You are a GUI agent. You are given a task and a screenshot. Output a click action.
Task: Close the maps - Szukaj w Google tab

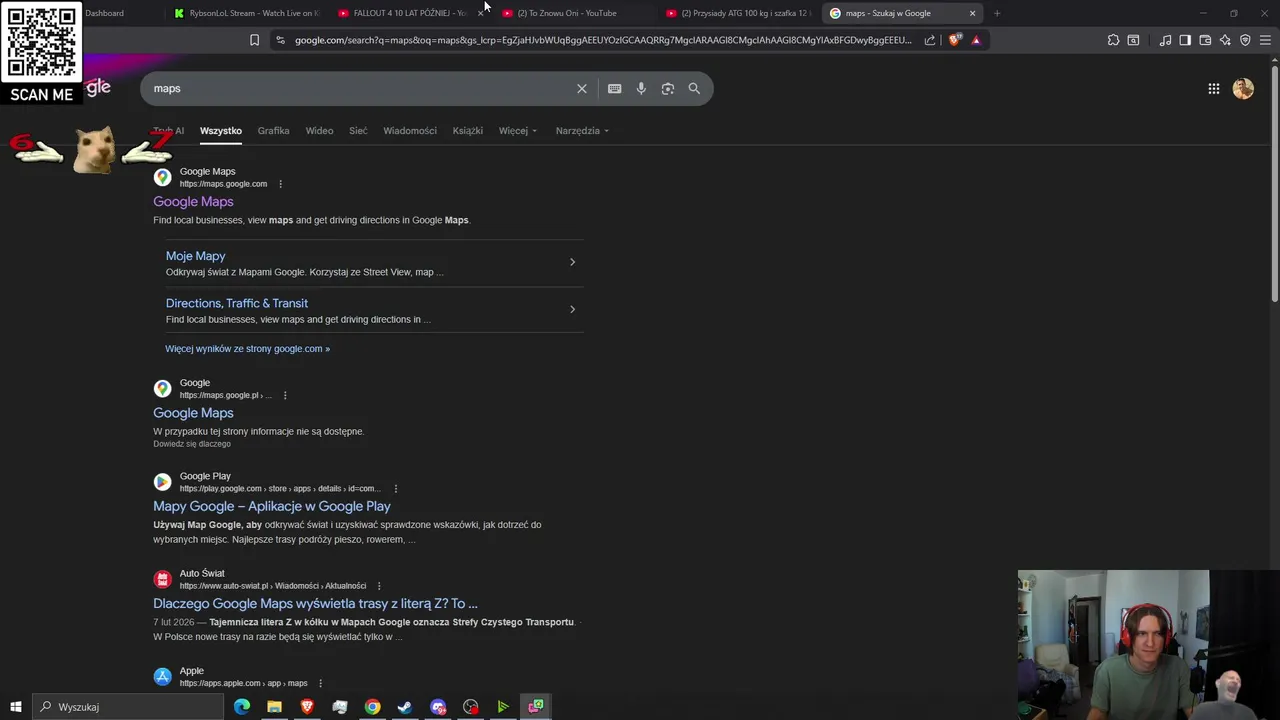pyautogui.click(x=972, y=13)
